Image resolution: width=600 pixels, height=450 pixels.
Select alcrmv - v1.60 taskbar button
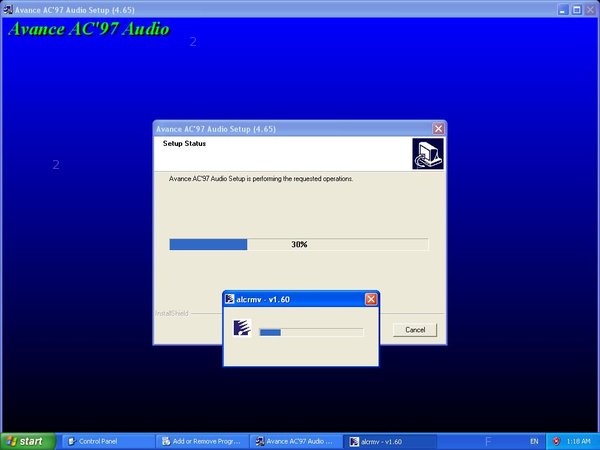[390, 442]
